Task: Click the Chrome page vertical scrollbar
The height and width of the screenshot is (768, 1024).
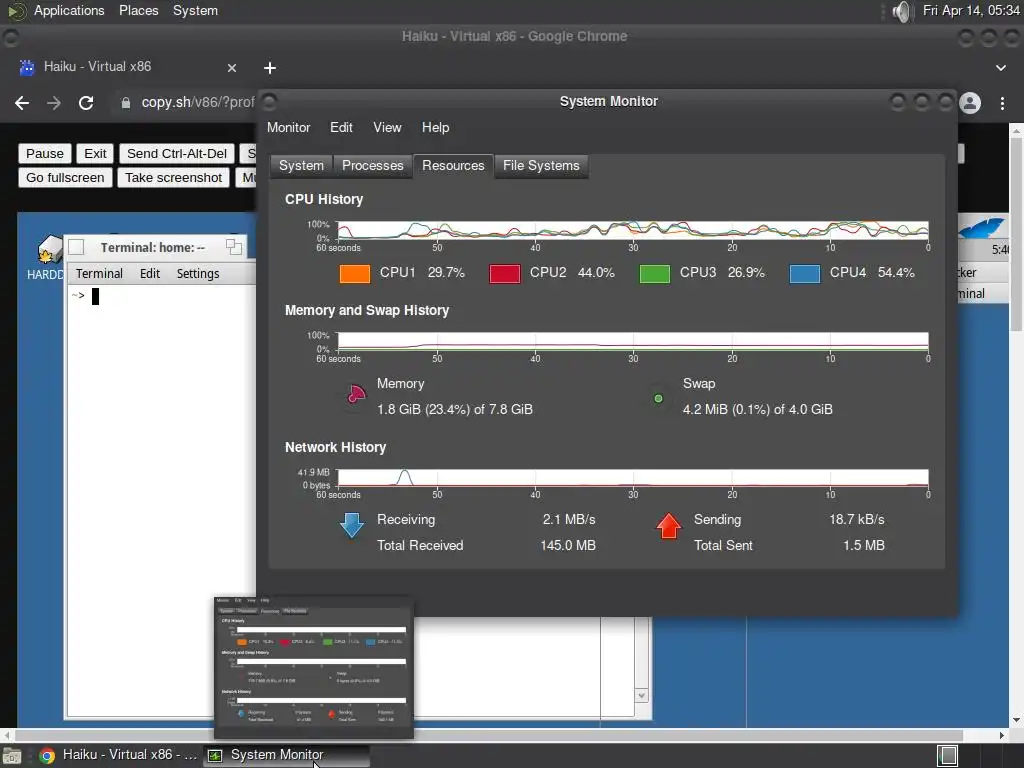Action: (x=1016, y=233)
